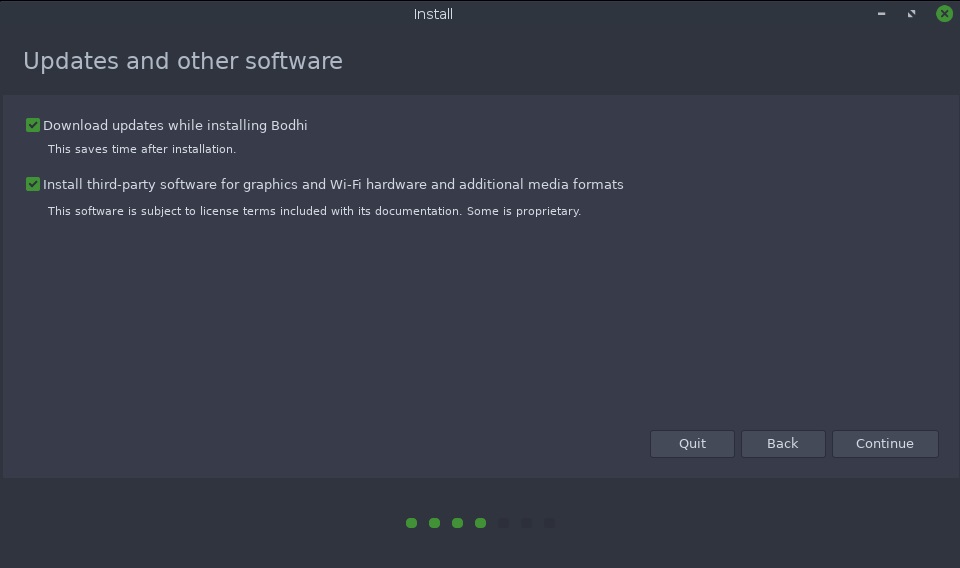Click the second green progress dot

[x=435, y=523]
